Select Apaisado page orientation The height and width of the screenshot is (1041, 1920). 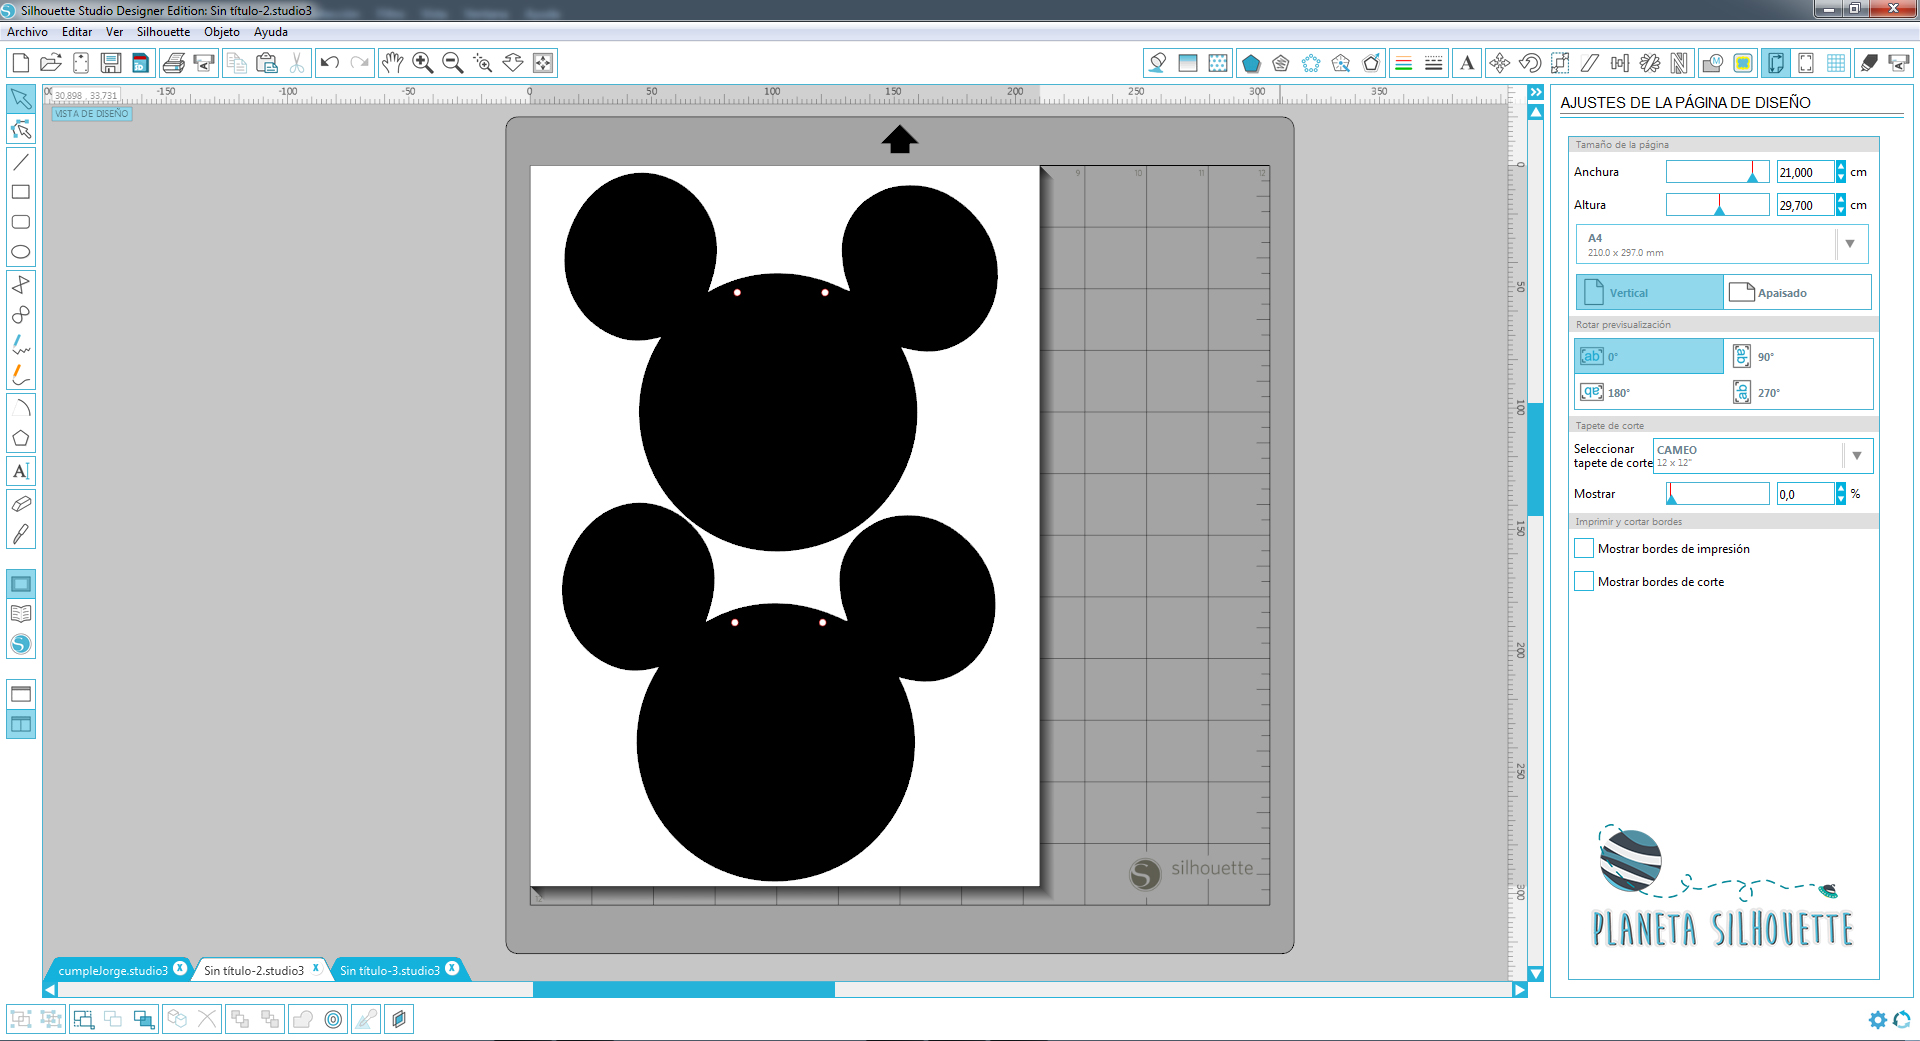coord(1797,292)
